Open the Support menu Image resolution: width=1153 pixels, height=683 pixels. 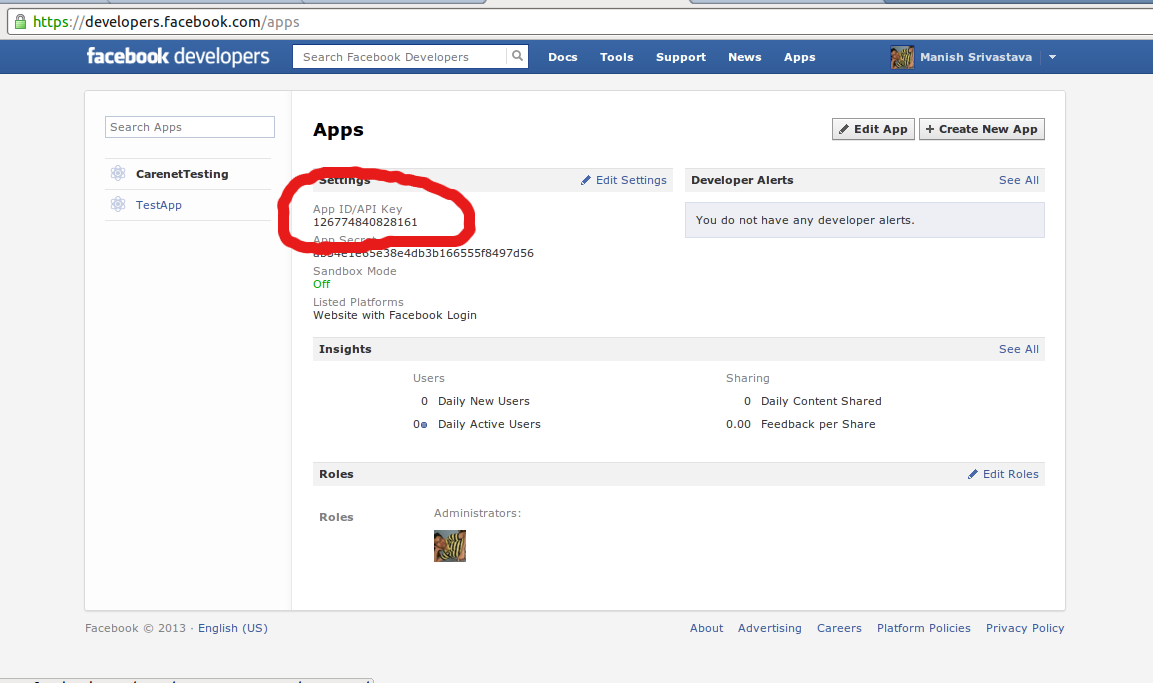pyautogui.click(x=681, y=57)
